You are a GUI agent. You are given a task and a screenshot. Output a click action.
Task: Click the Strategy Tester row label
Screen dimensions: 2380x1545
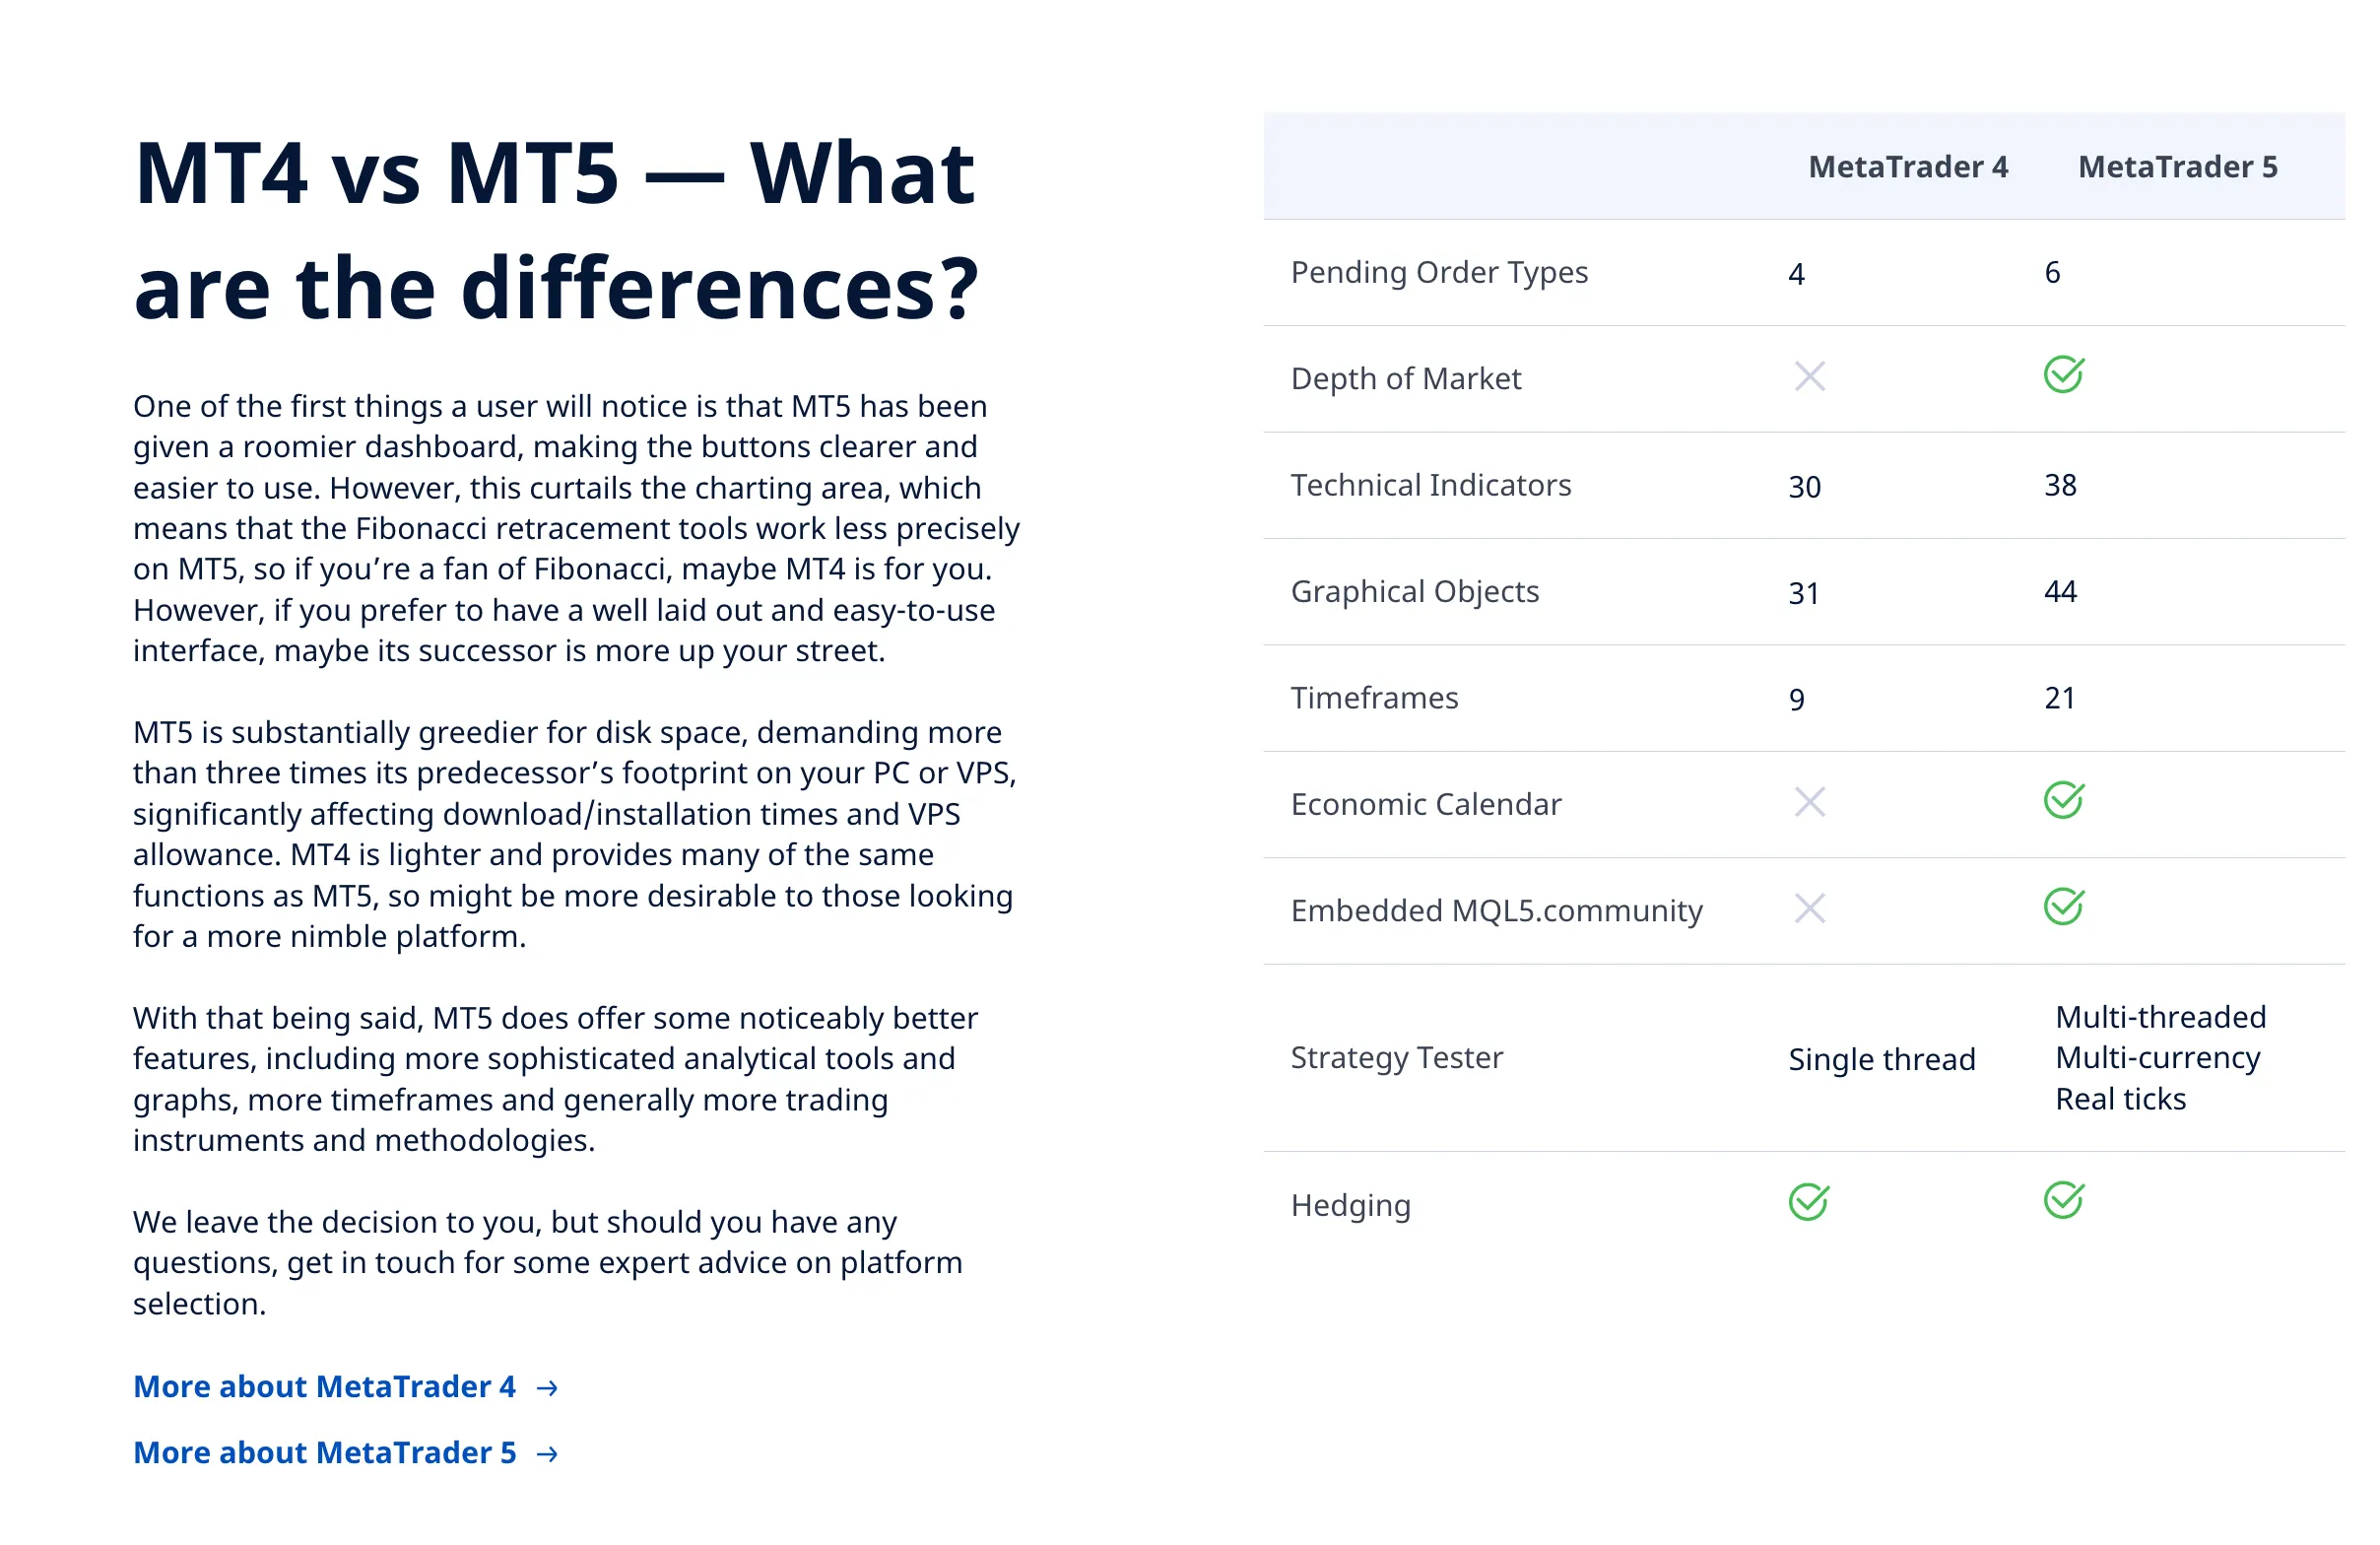(x=1396, y=1058)
